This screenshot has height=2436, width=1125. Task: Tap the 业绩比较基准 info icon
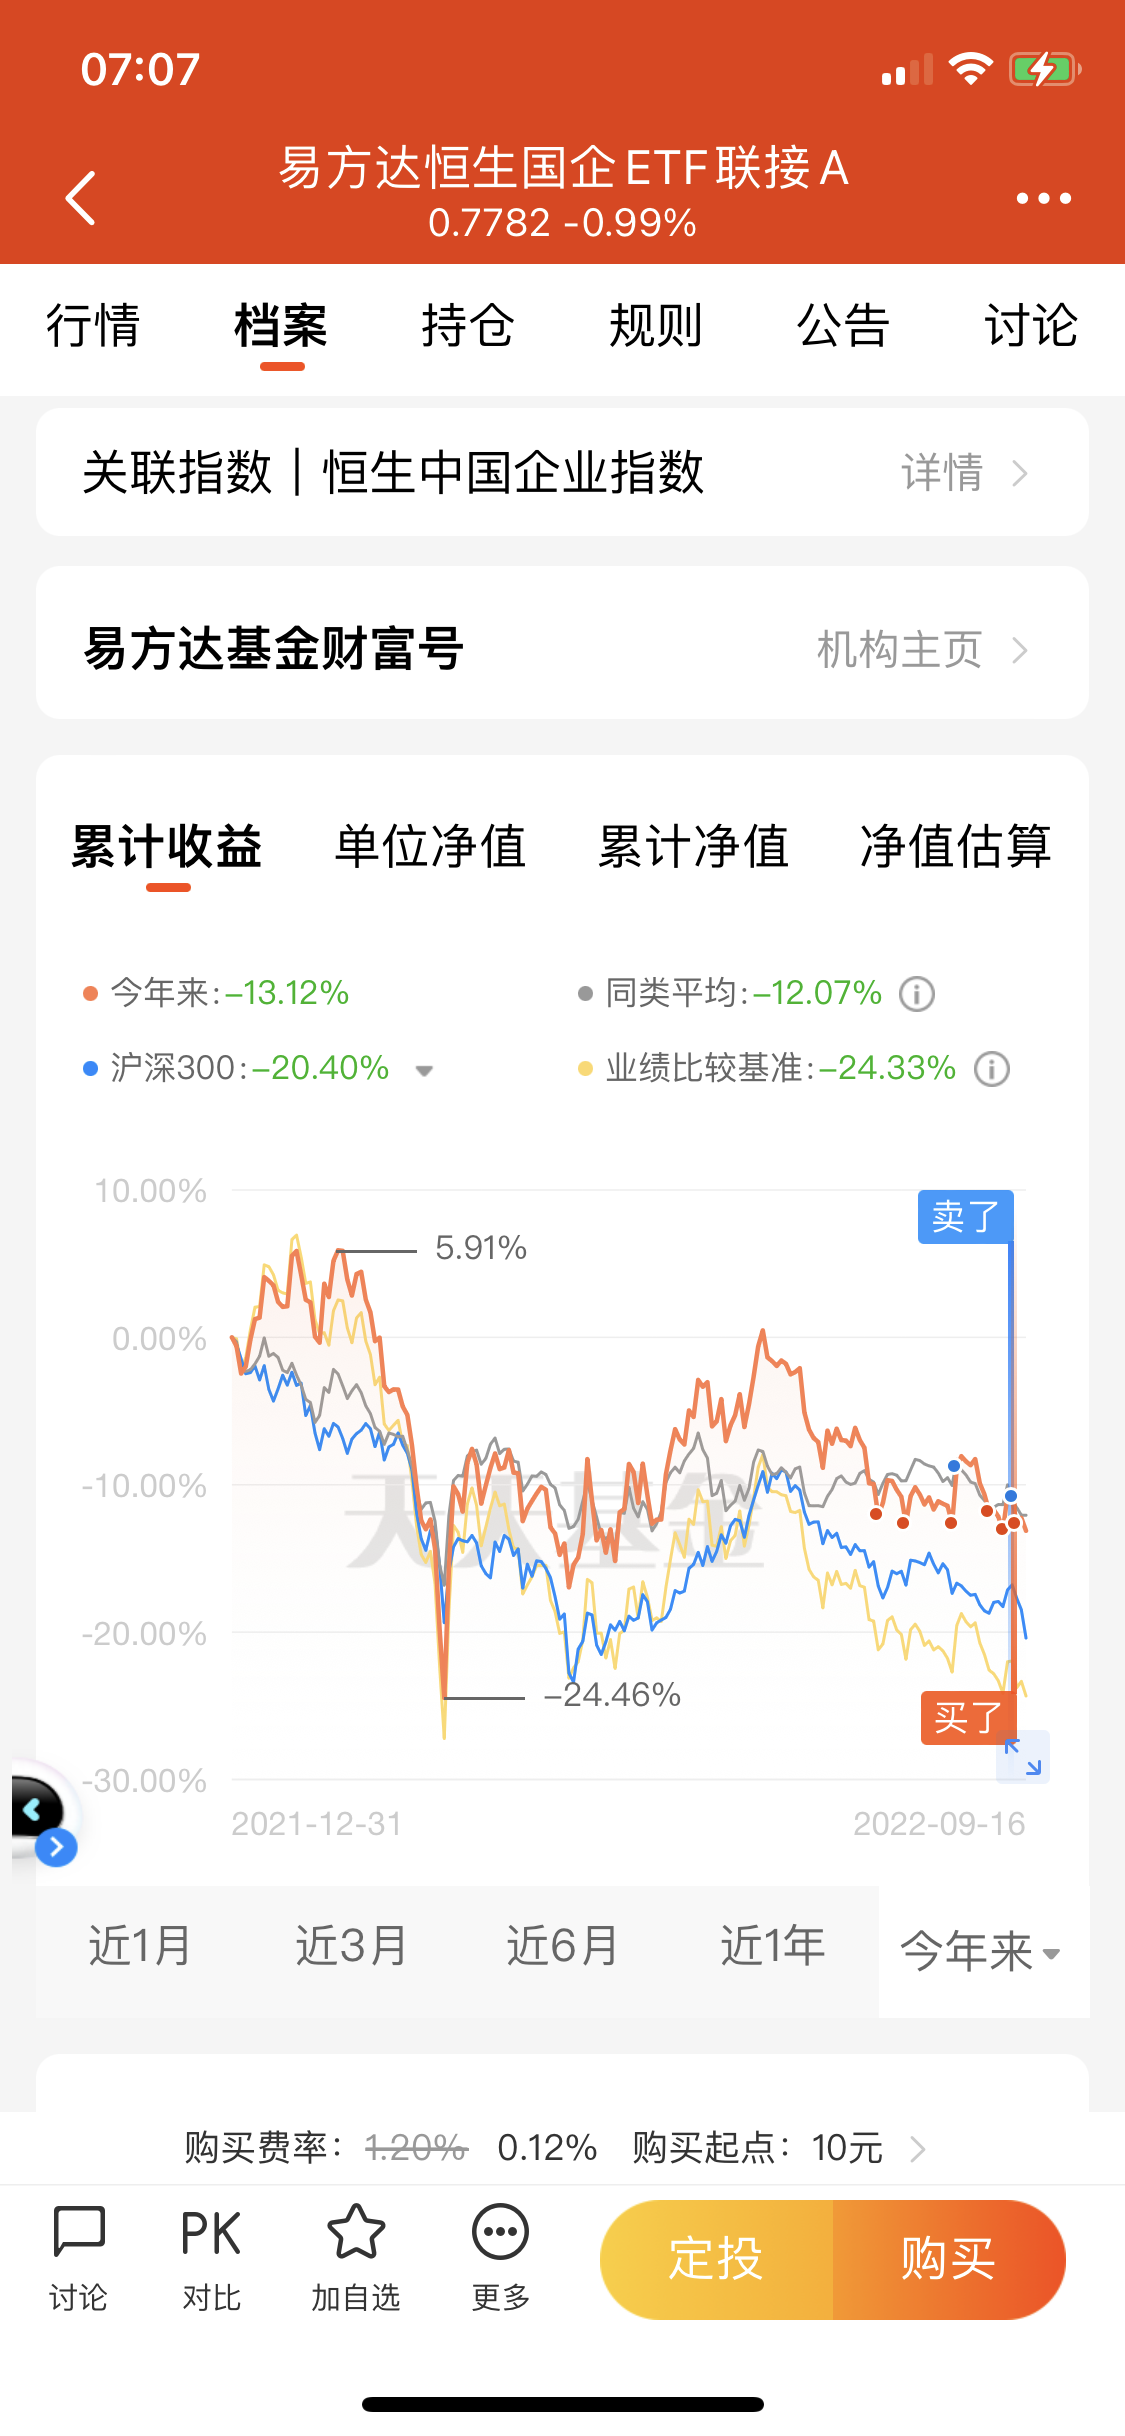(992, 1069)
